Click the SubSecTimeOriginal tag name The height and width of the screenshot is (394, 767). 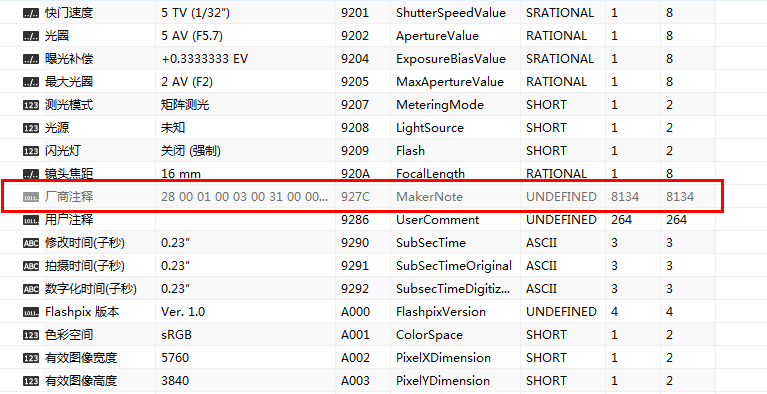pos(454,266)
